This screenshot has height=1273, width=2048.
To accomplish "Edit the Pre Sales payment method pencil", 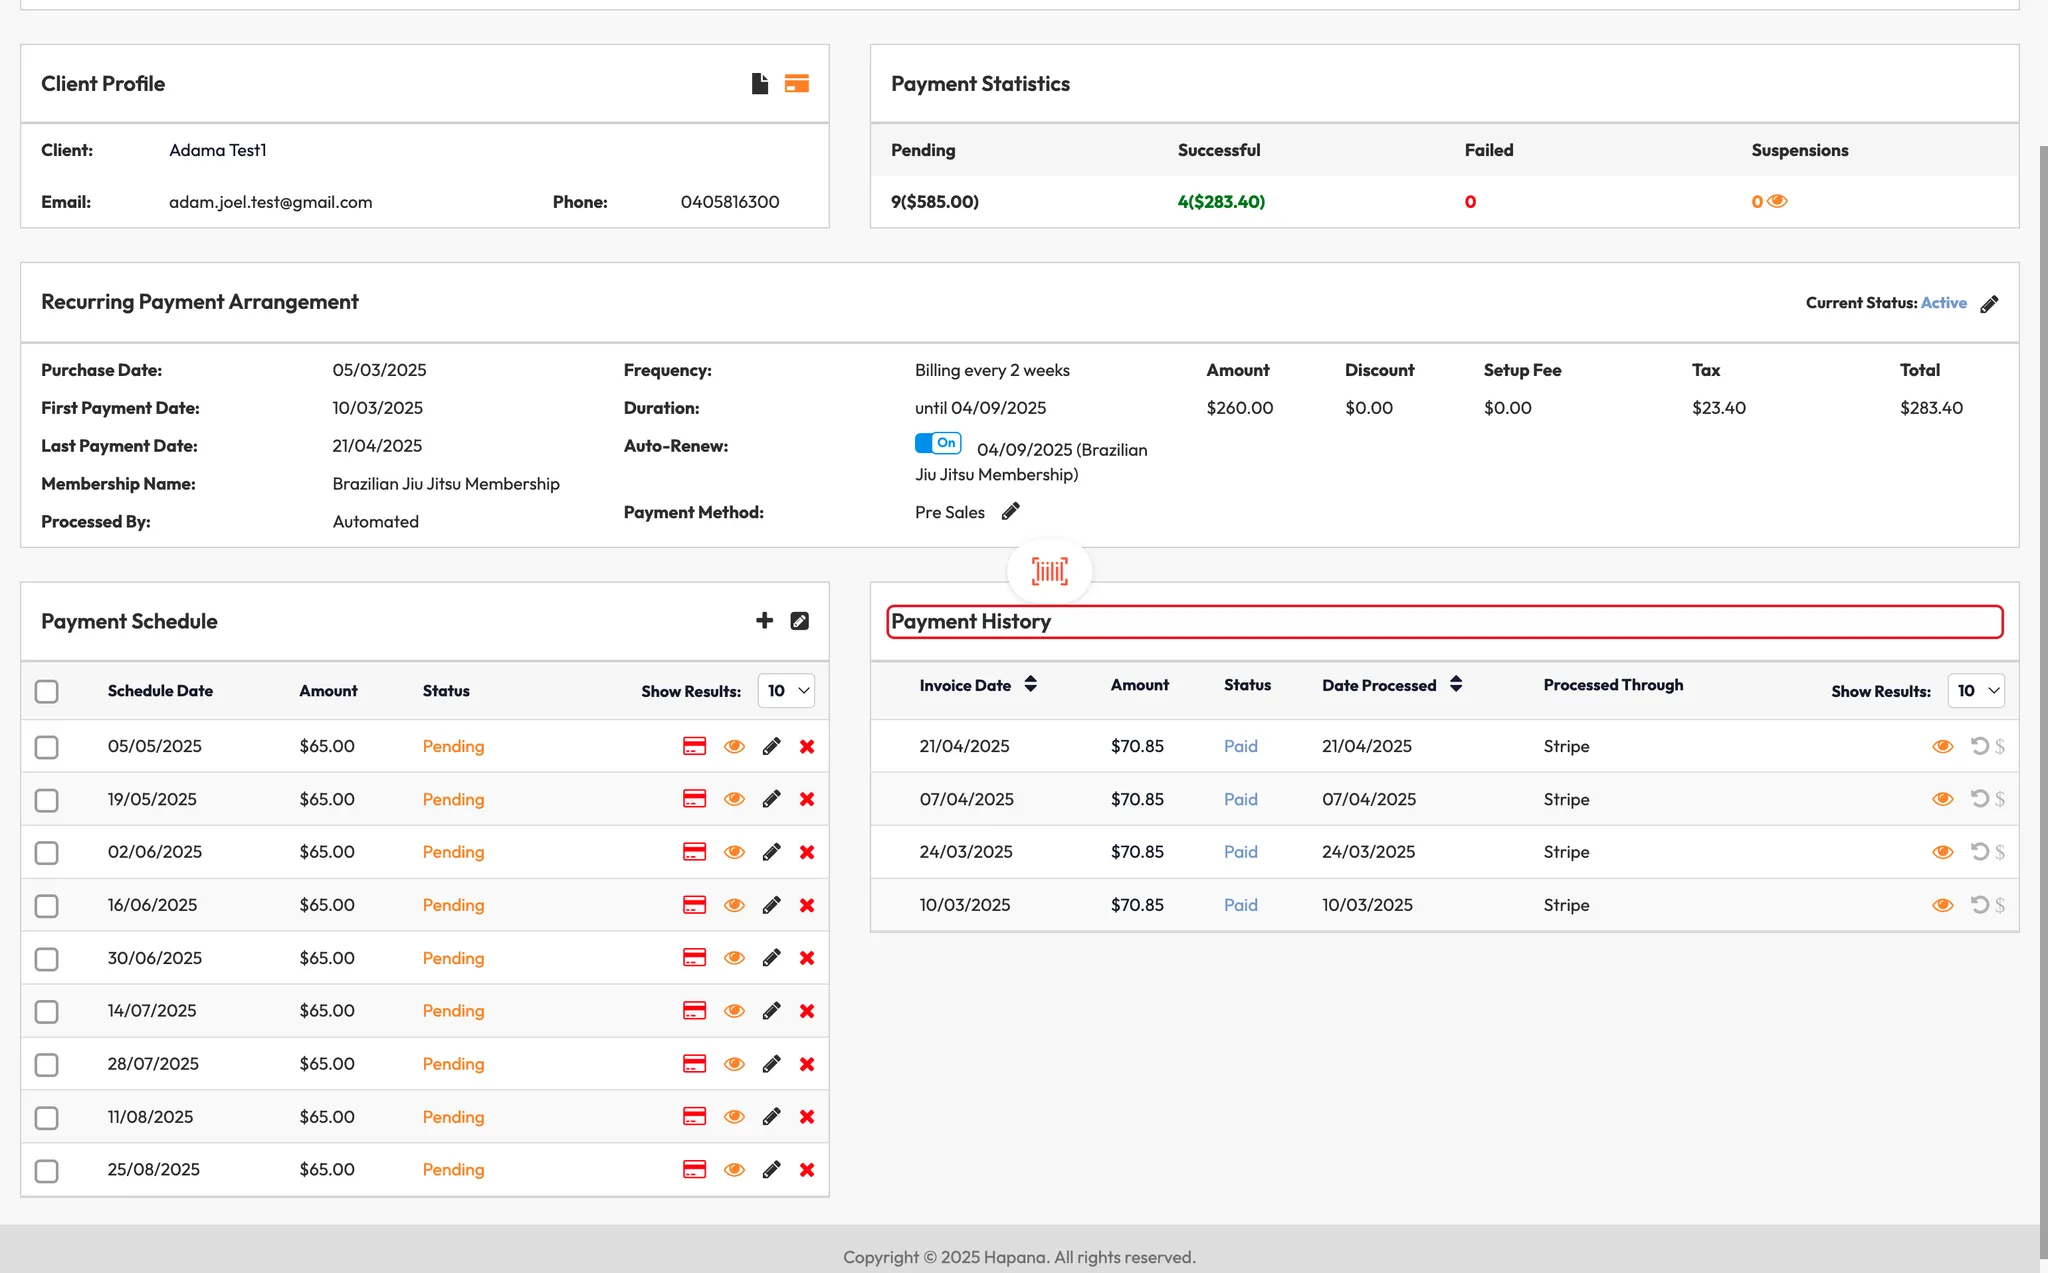I will pos(1011,512).
